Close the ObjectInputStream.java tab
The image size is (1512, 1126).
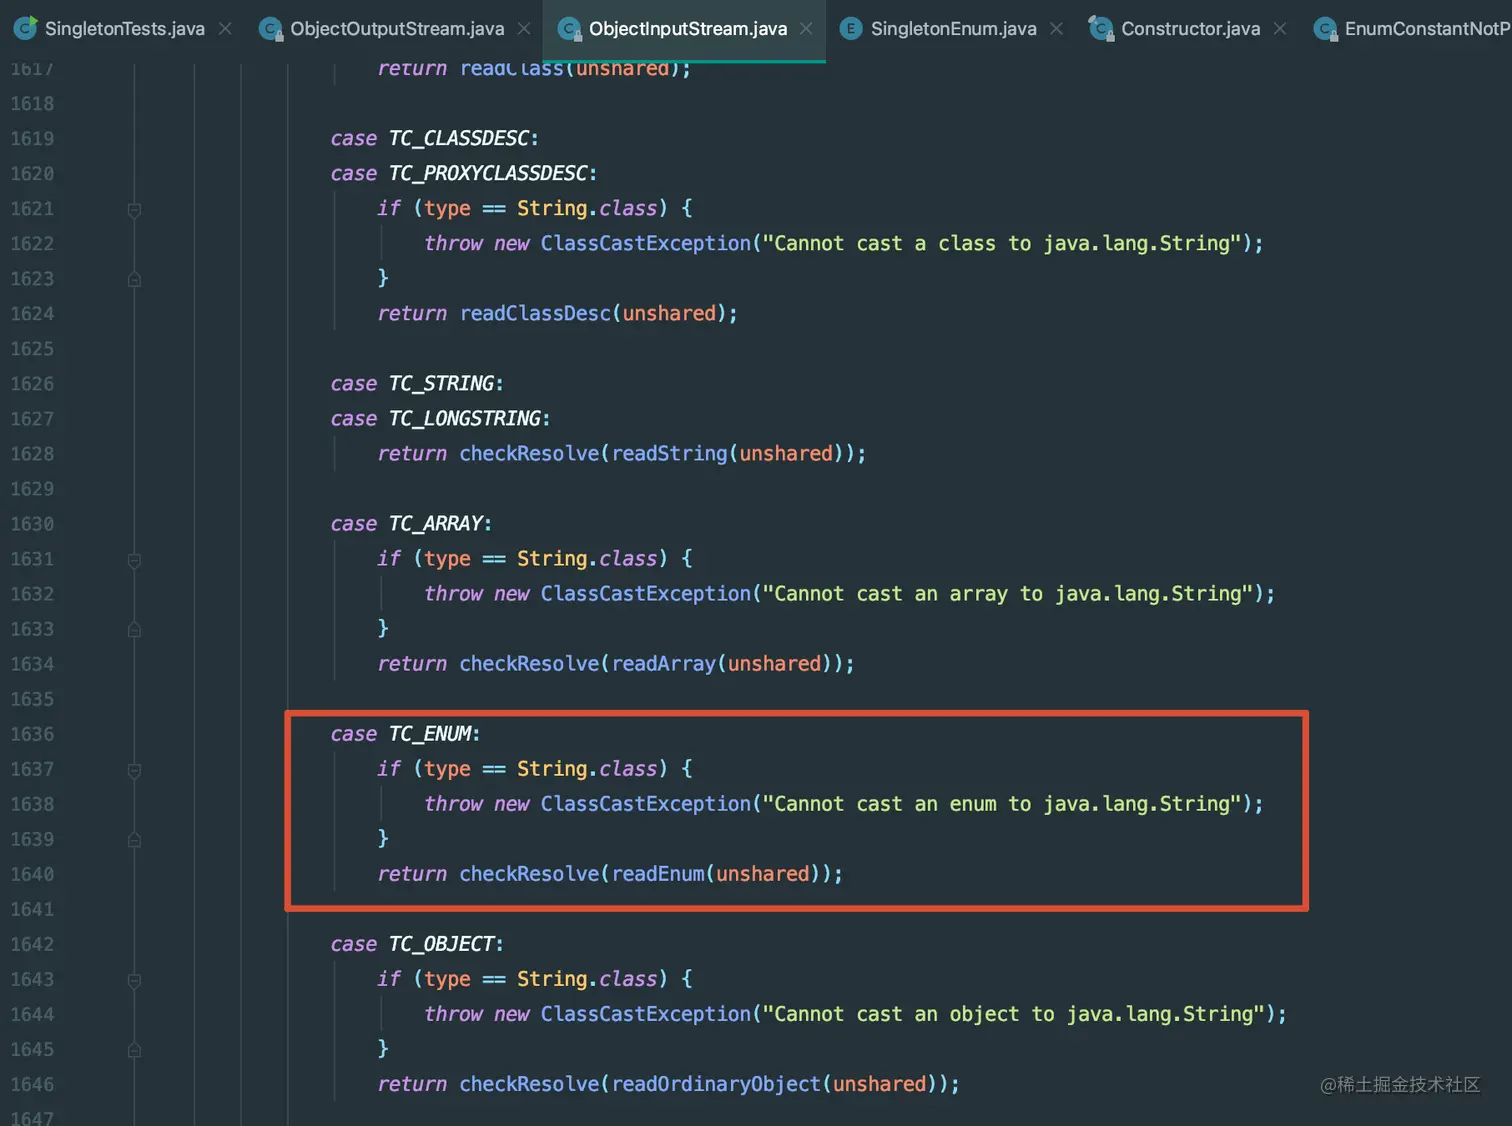[x=806, y=29]
